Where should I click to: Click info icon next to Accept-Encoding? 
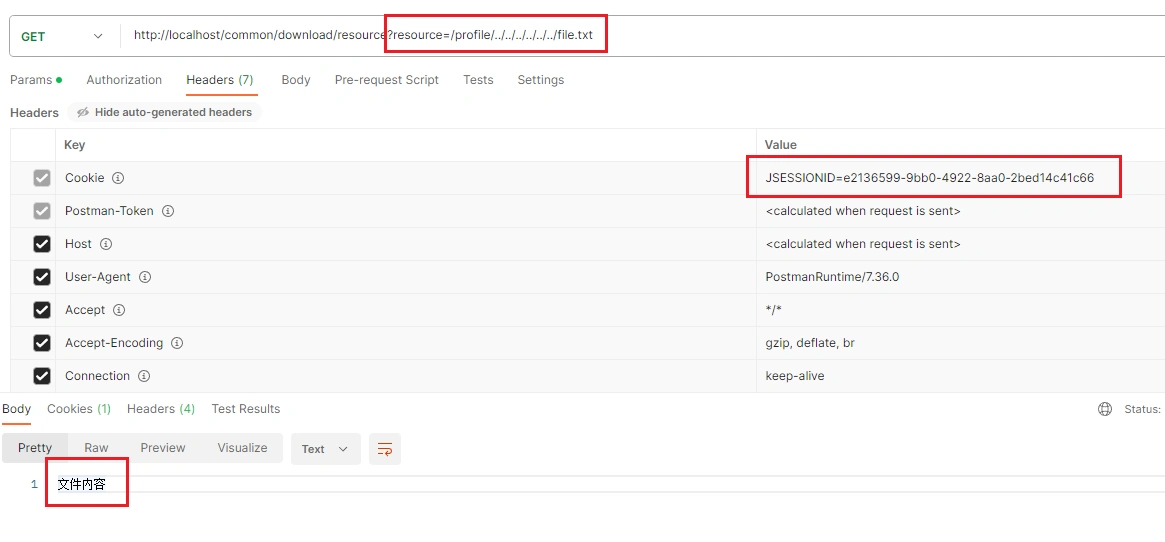[x=177, y=343]
